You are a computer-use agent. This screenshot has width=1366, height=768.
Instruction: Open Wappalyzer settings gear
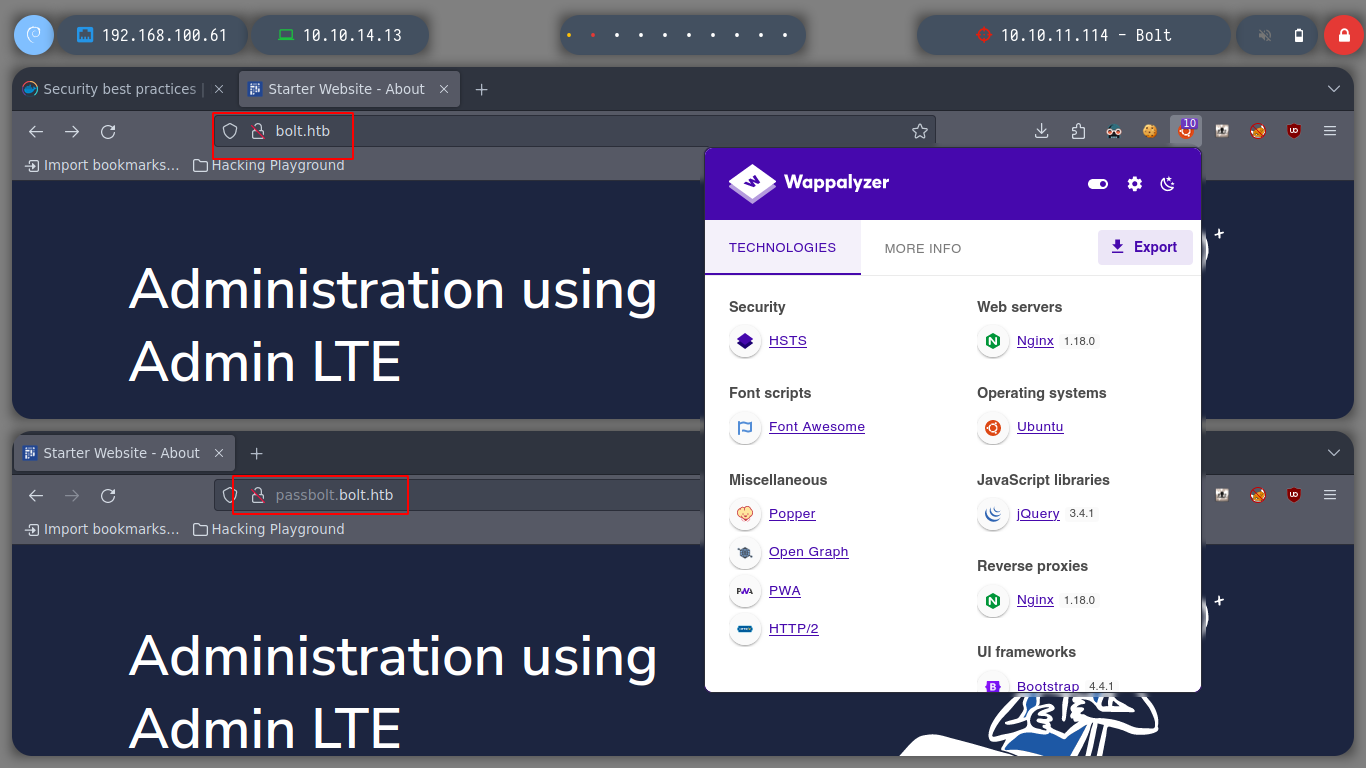[1134, 184]
